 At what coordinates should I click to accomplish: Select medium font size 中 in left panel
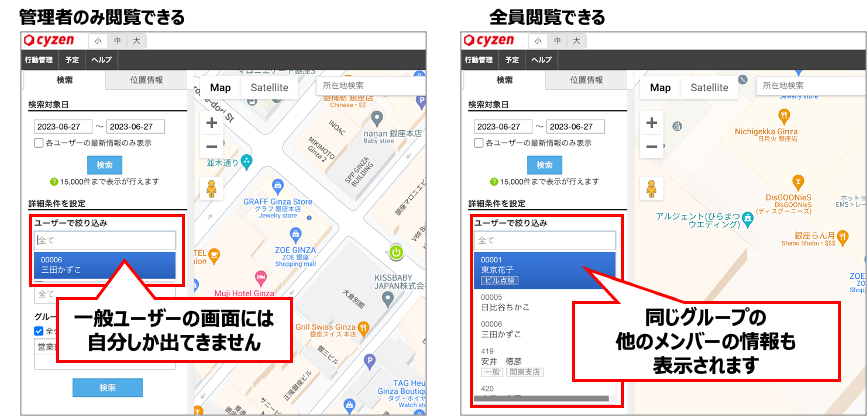(x=117, y=41)
